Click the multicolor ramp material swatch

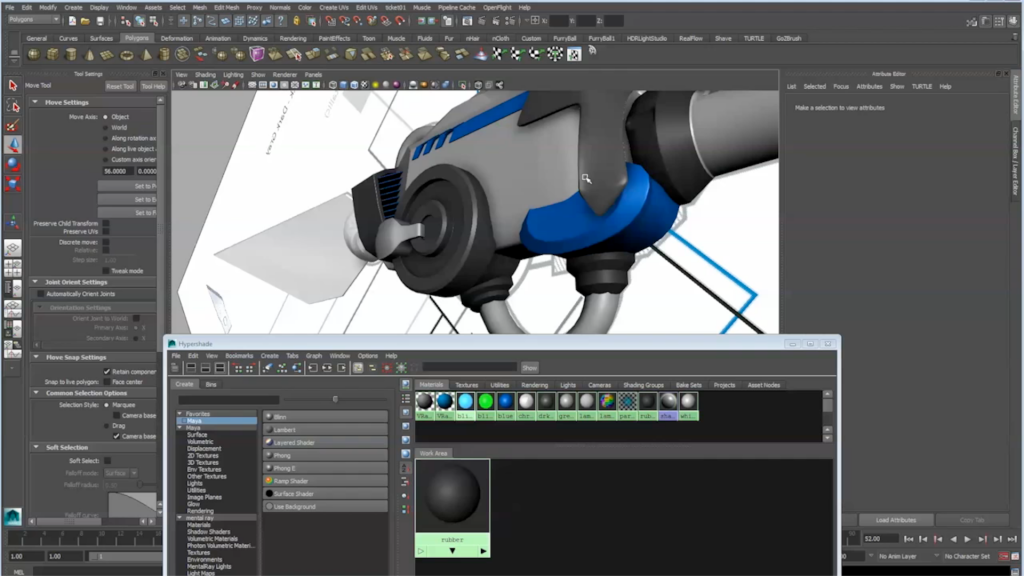click(x=607, y=401)
